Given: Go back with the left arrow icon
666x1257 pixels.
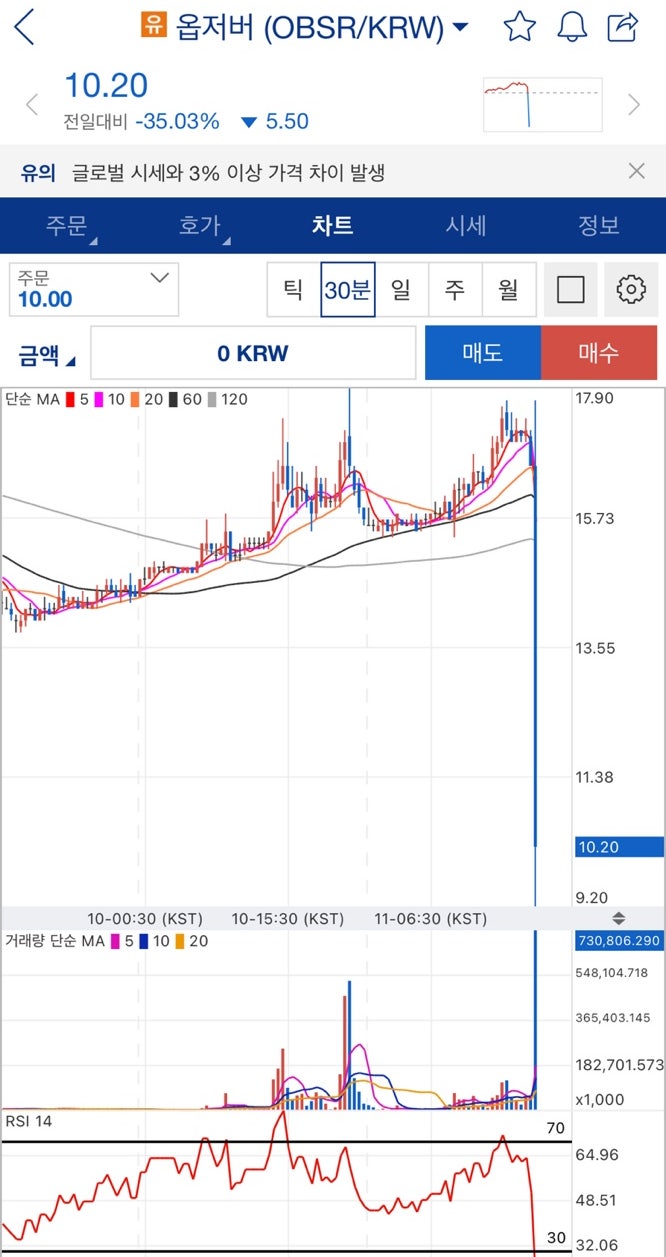Looking at the screenshot, I should 24,27.
